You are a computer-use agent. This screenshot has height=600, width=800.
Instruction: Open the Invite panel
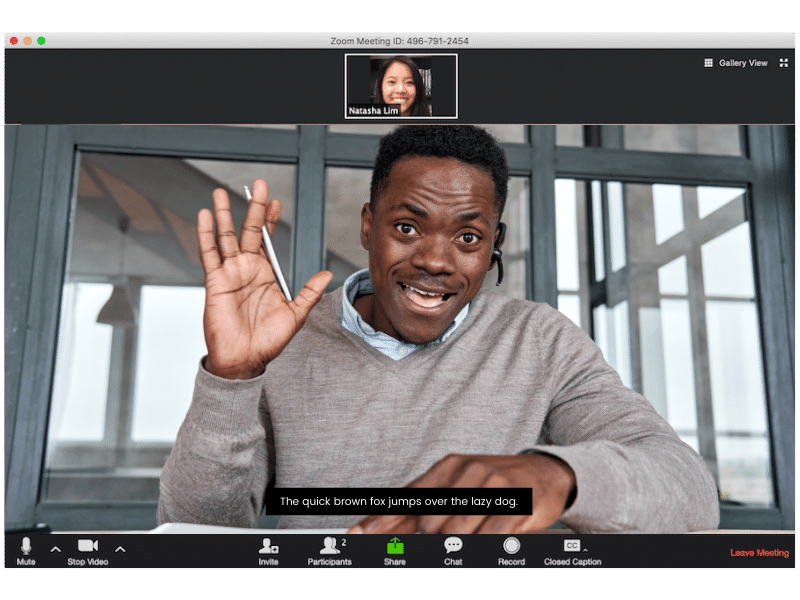[x=267, y=552]
